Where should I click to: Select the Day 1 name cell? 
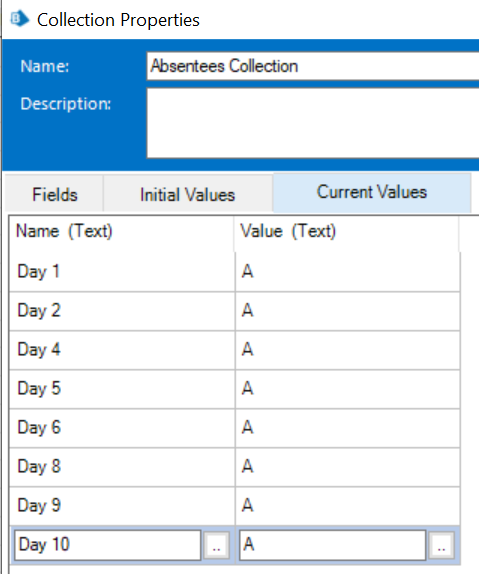click(122, 272)
